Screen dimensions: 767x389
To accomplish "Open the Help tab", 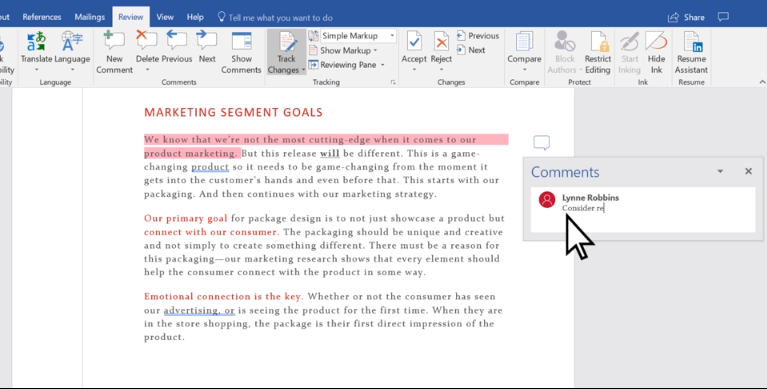I will 195,17.
